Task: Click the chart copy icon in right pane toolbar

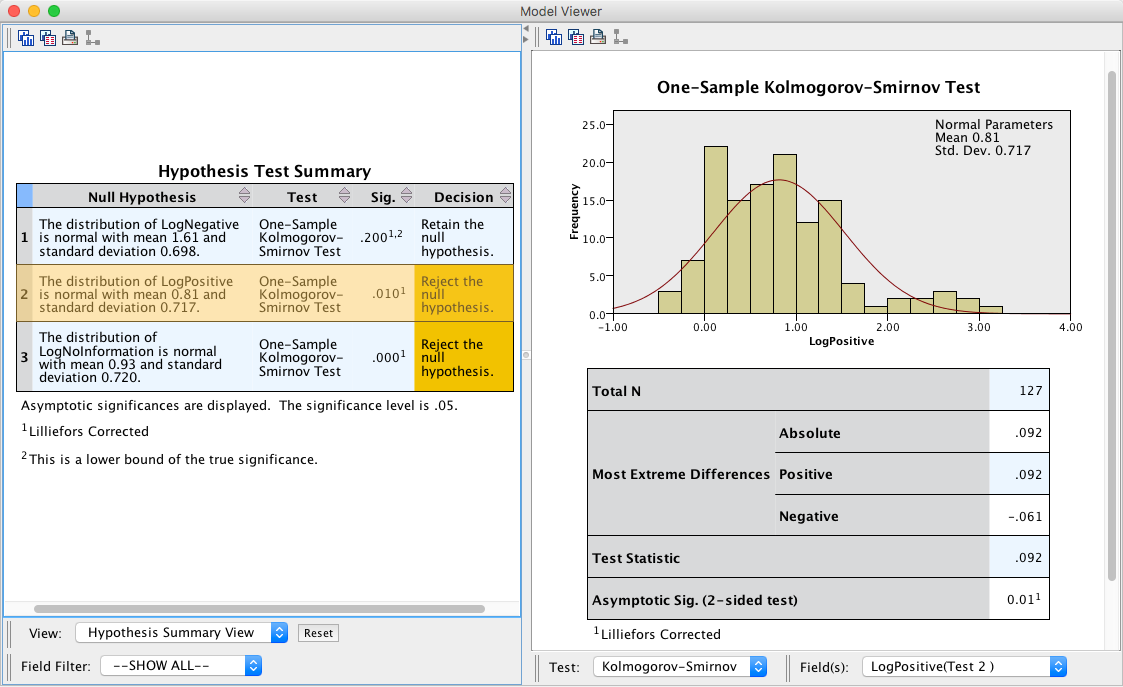Action: tap(554, 38)
